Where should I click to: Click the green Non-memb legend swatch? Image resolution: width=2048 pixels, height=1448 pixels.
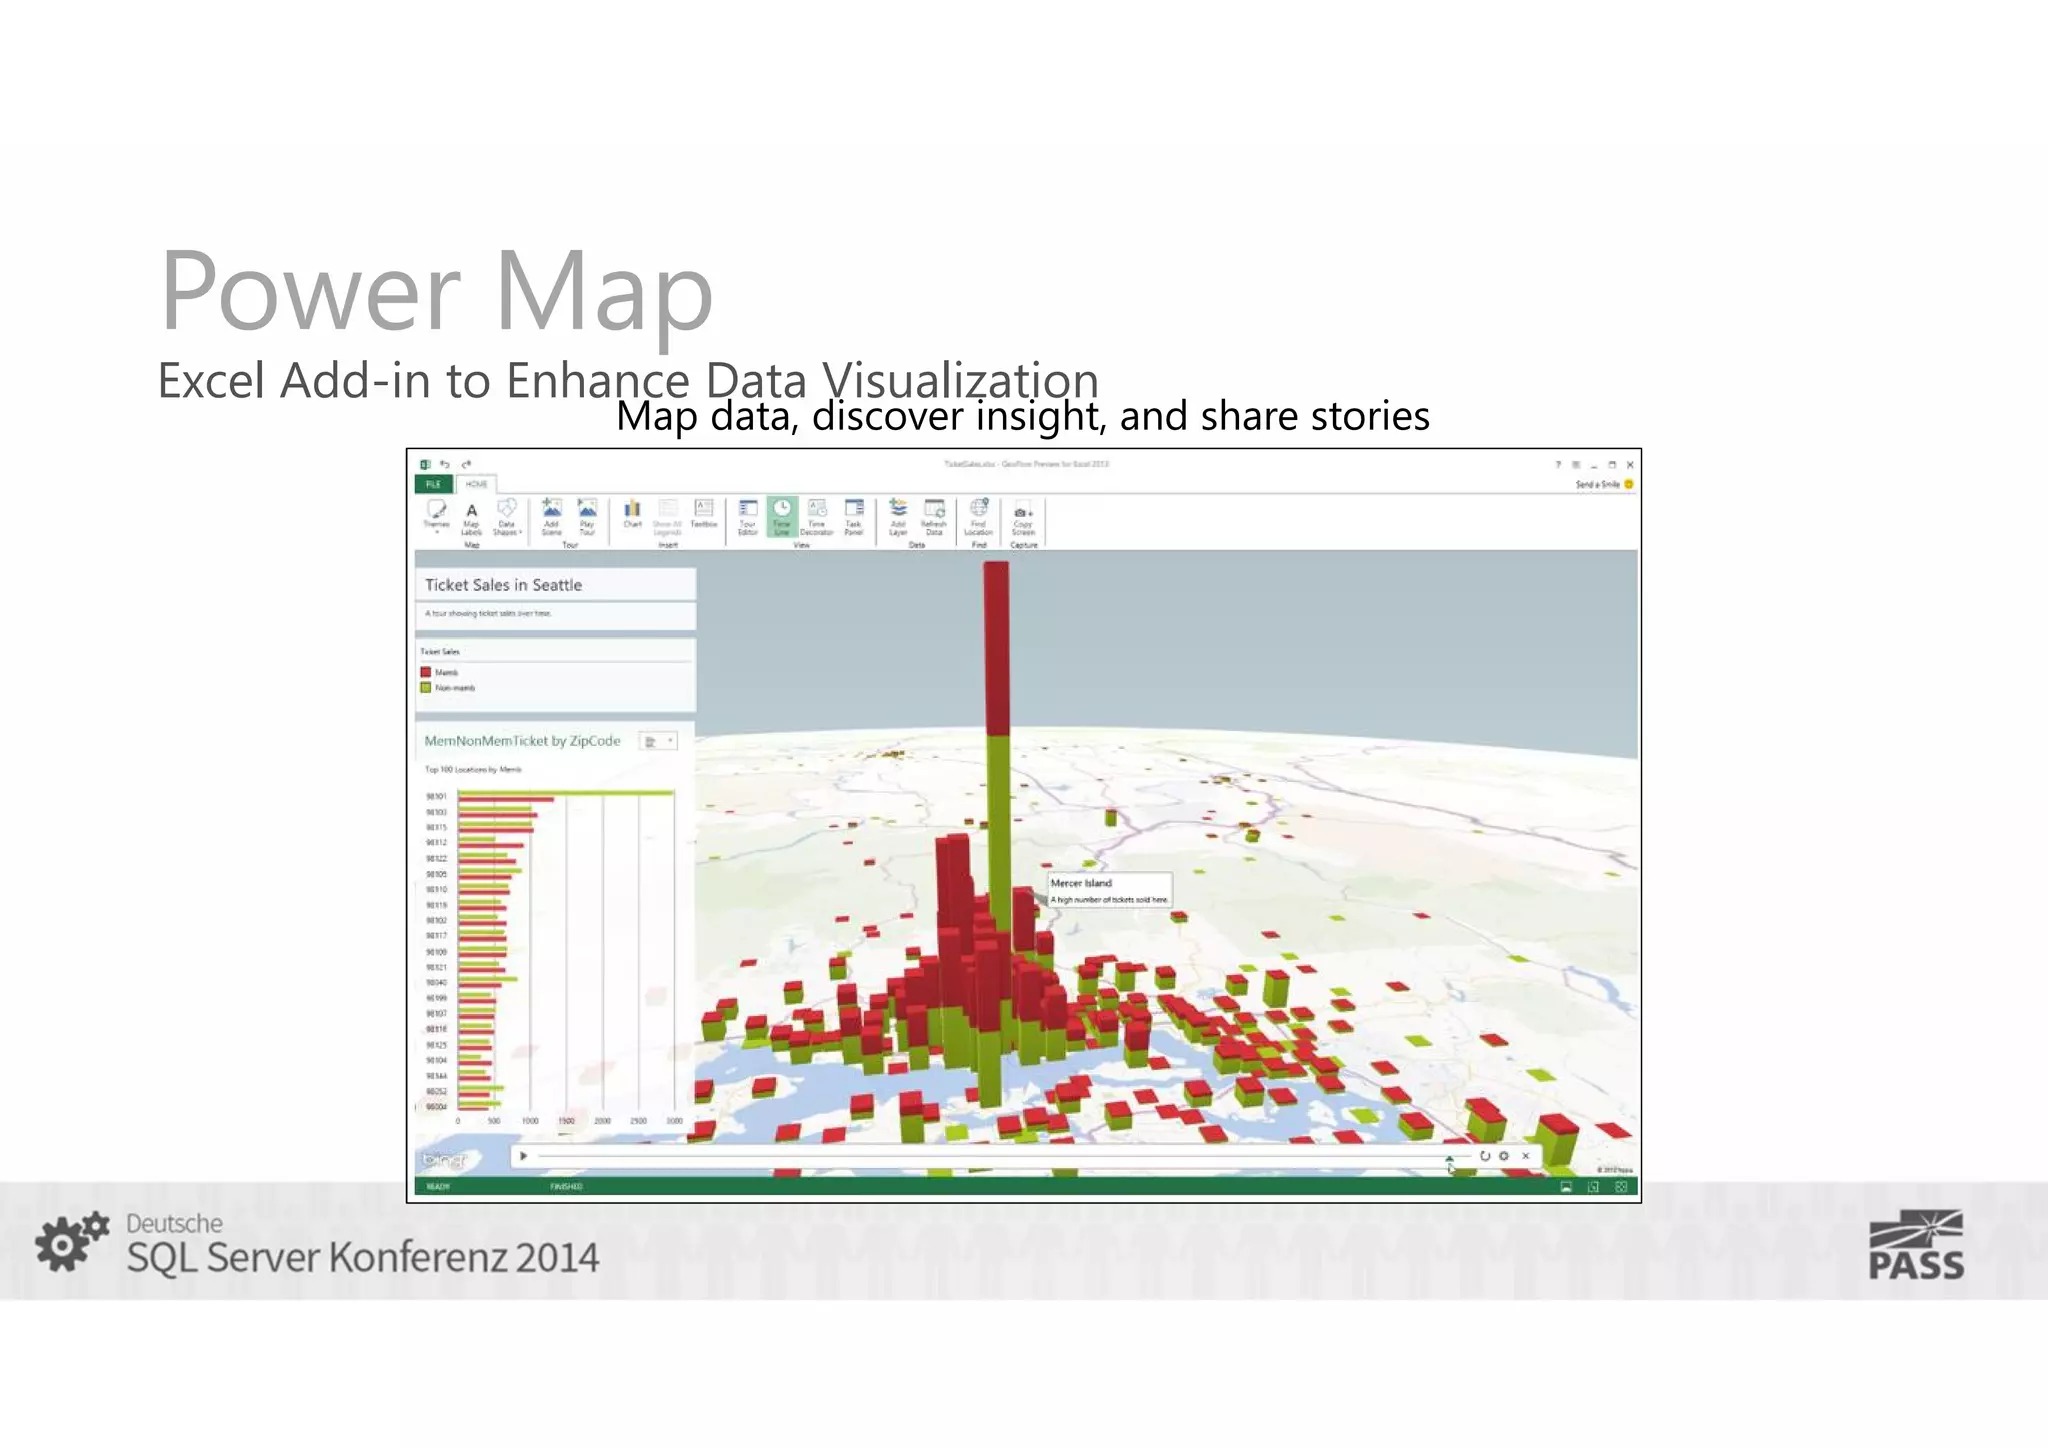426,688
